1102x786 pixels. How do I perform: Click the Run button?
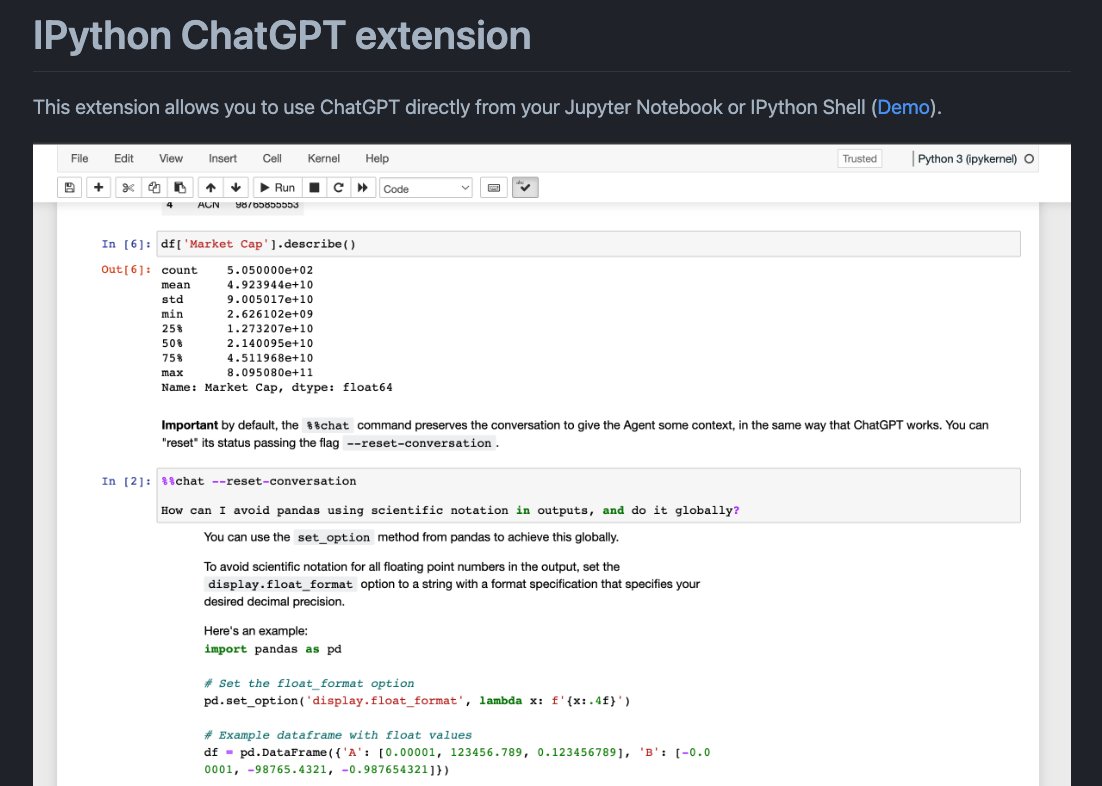point(278,188)
